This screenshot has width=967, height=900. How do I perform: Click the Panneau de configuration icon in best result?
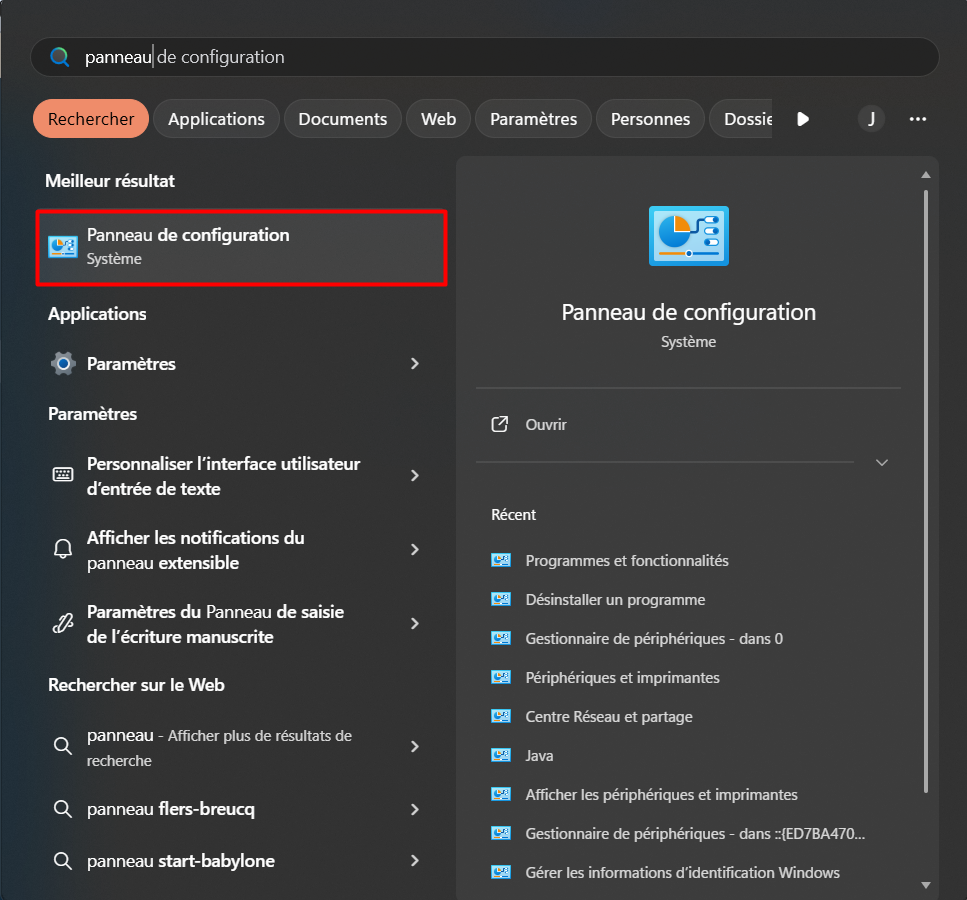click(63, 247)
